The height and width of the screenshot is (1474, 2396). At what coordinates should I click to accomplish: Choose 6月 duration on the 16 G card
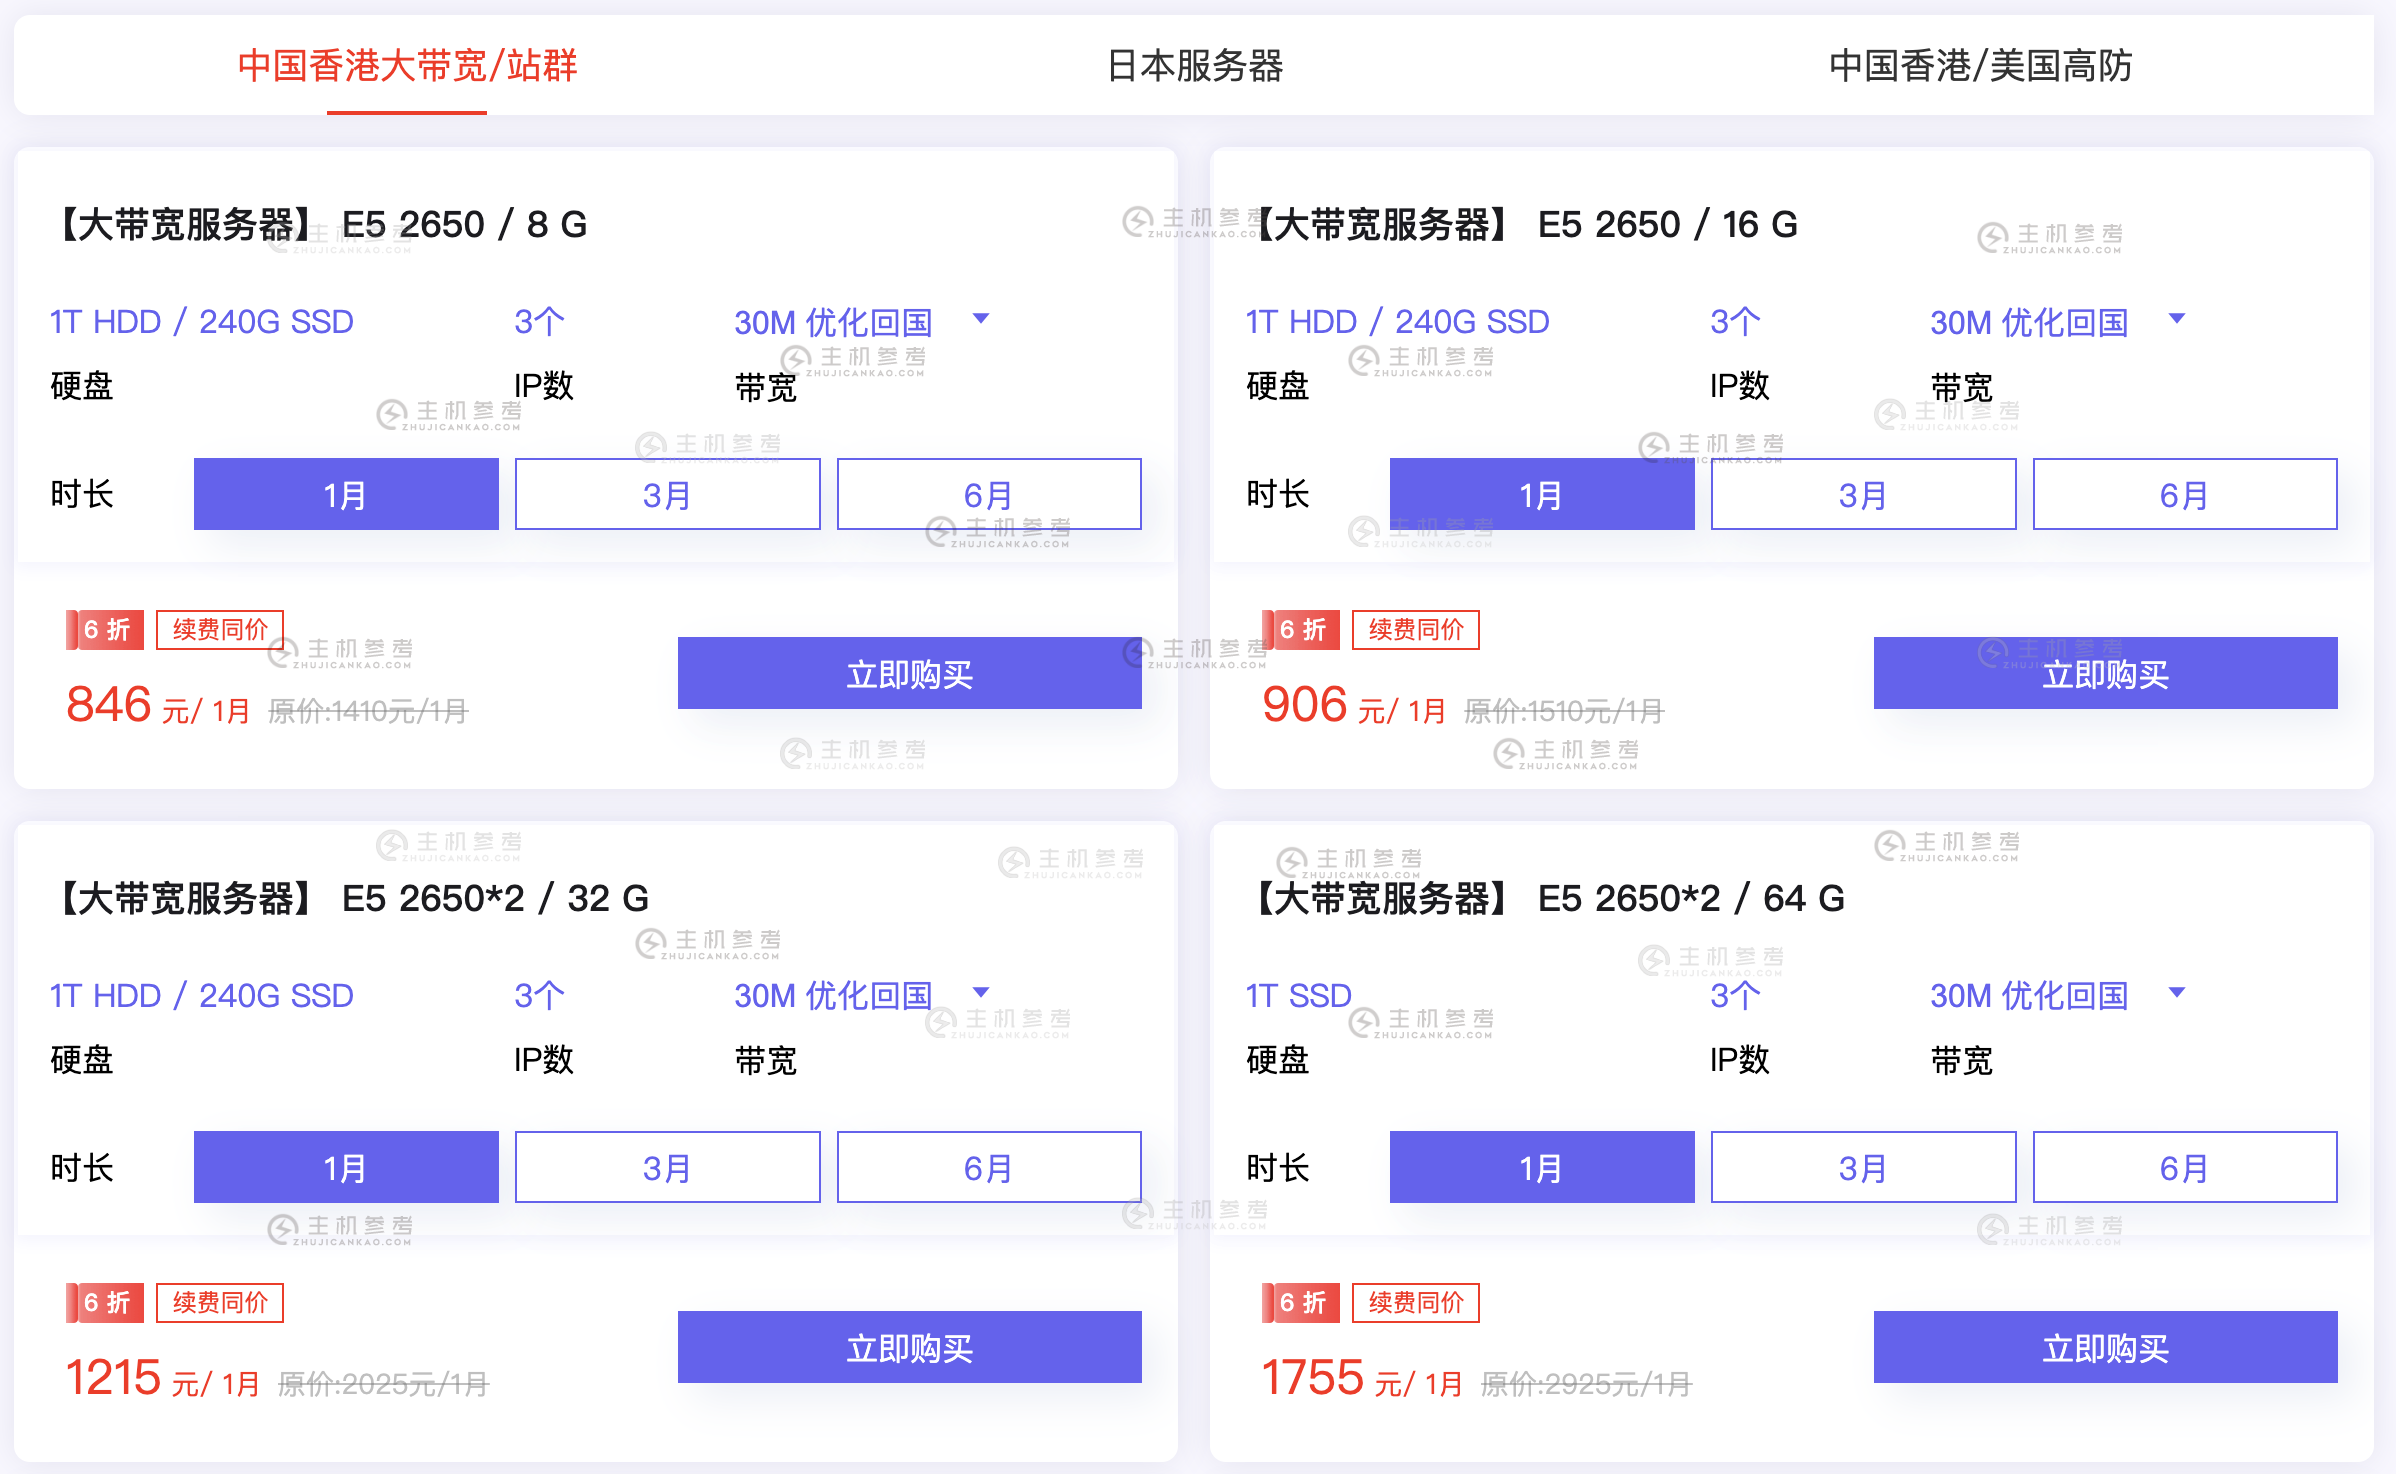point(2183,493)
